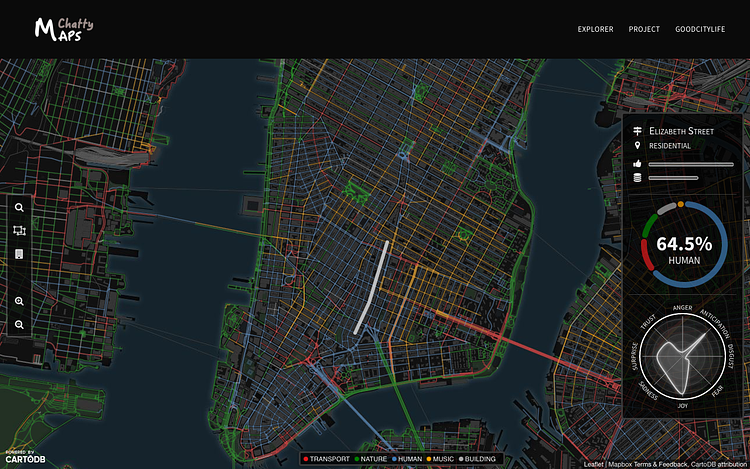The image size is (750, 469).
Task: Open the Explorer menu item
Action: tap(595, 29)
